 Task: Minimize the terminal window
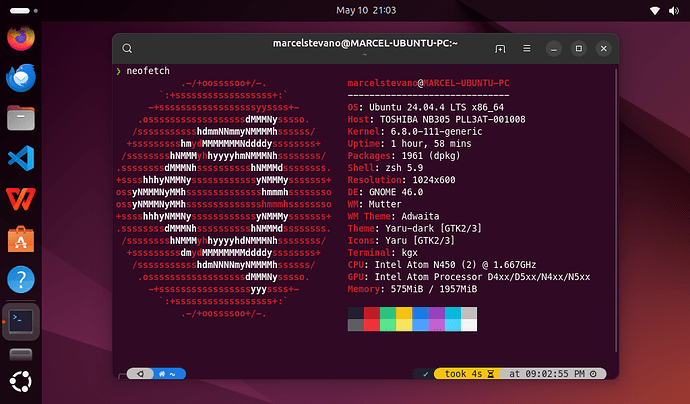coord(554,48)
